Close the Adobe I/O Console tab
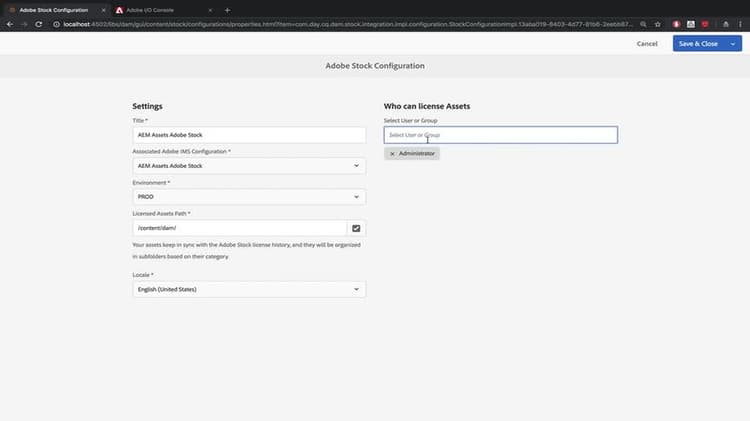This screenshot has height=421, width=750. (210, 10)
